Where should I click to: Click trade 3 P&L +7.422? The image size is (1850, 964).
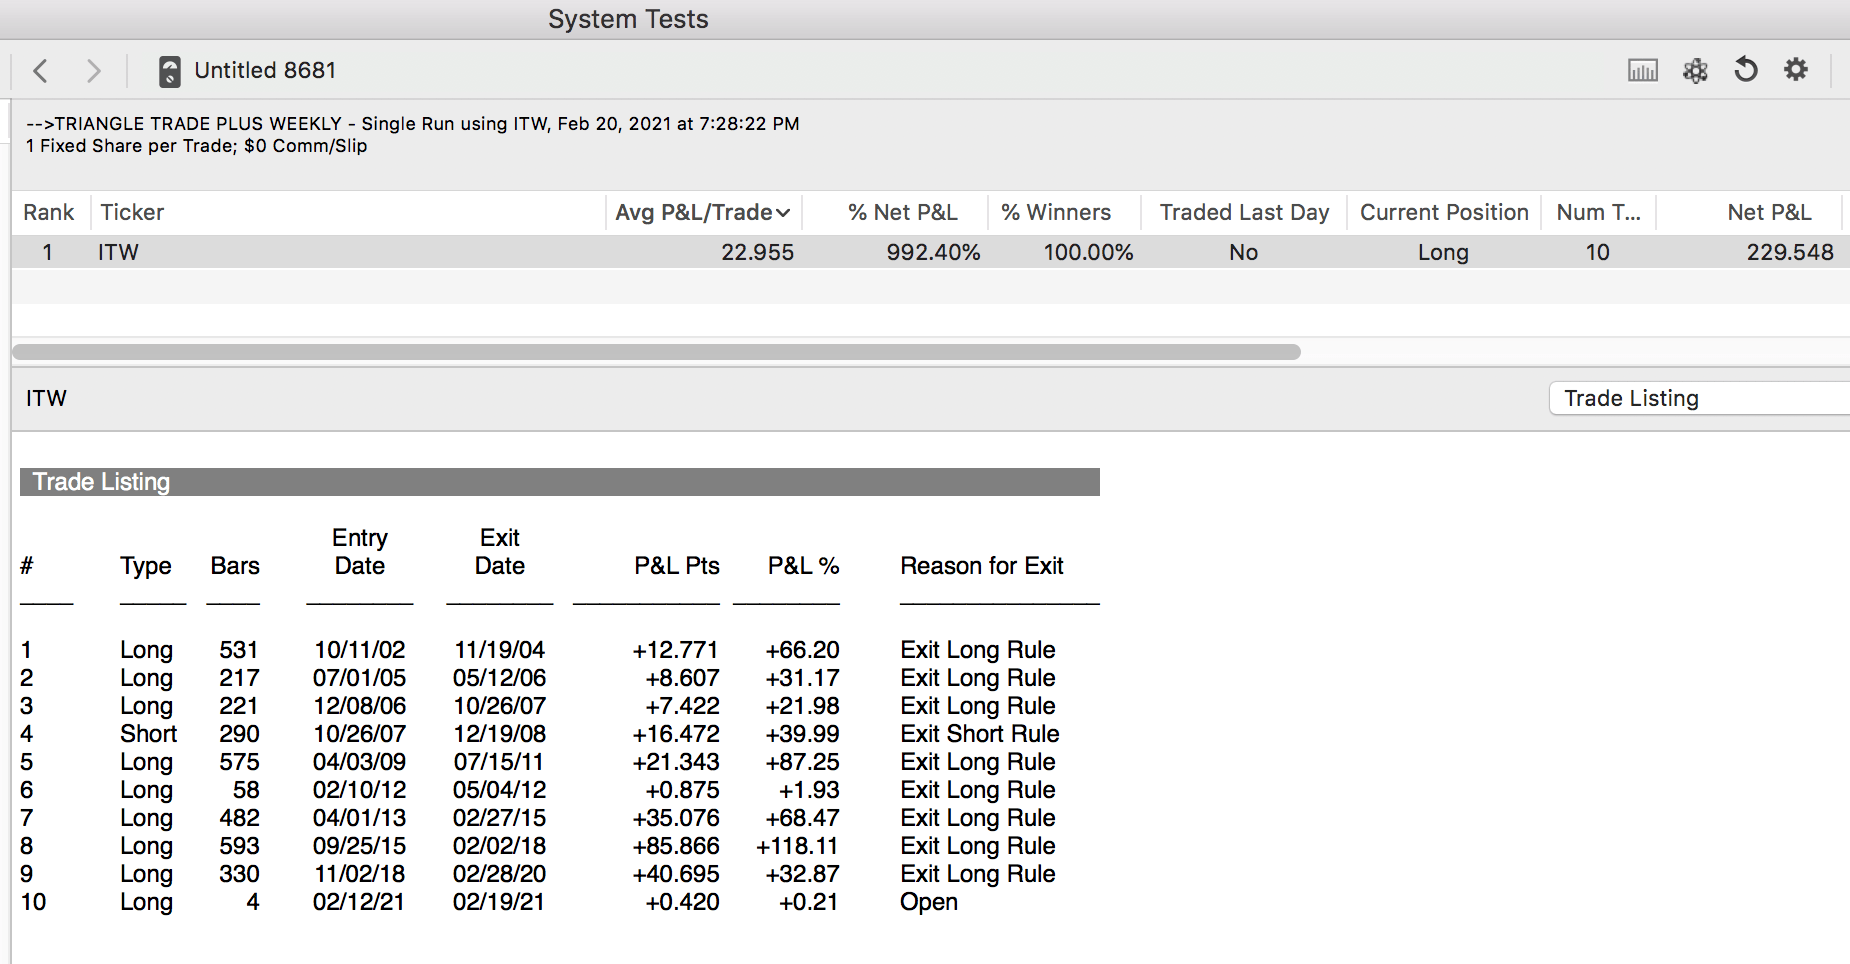(682, 706)
